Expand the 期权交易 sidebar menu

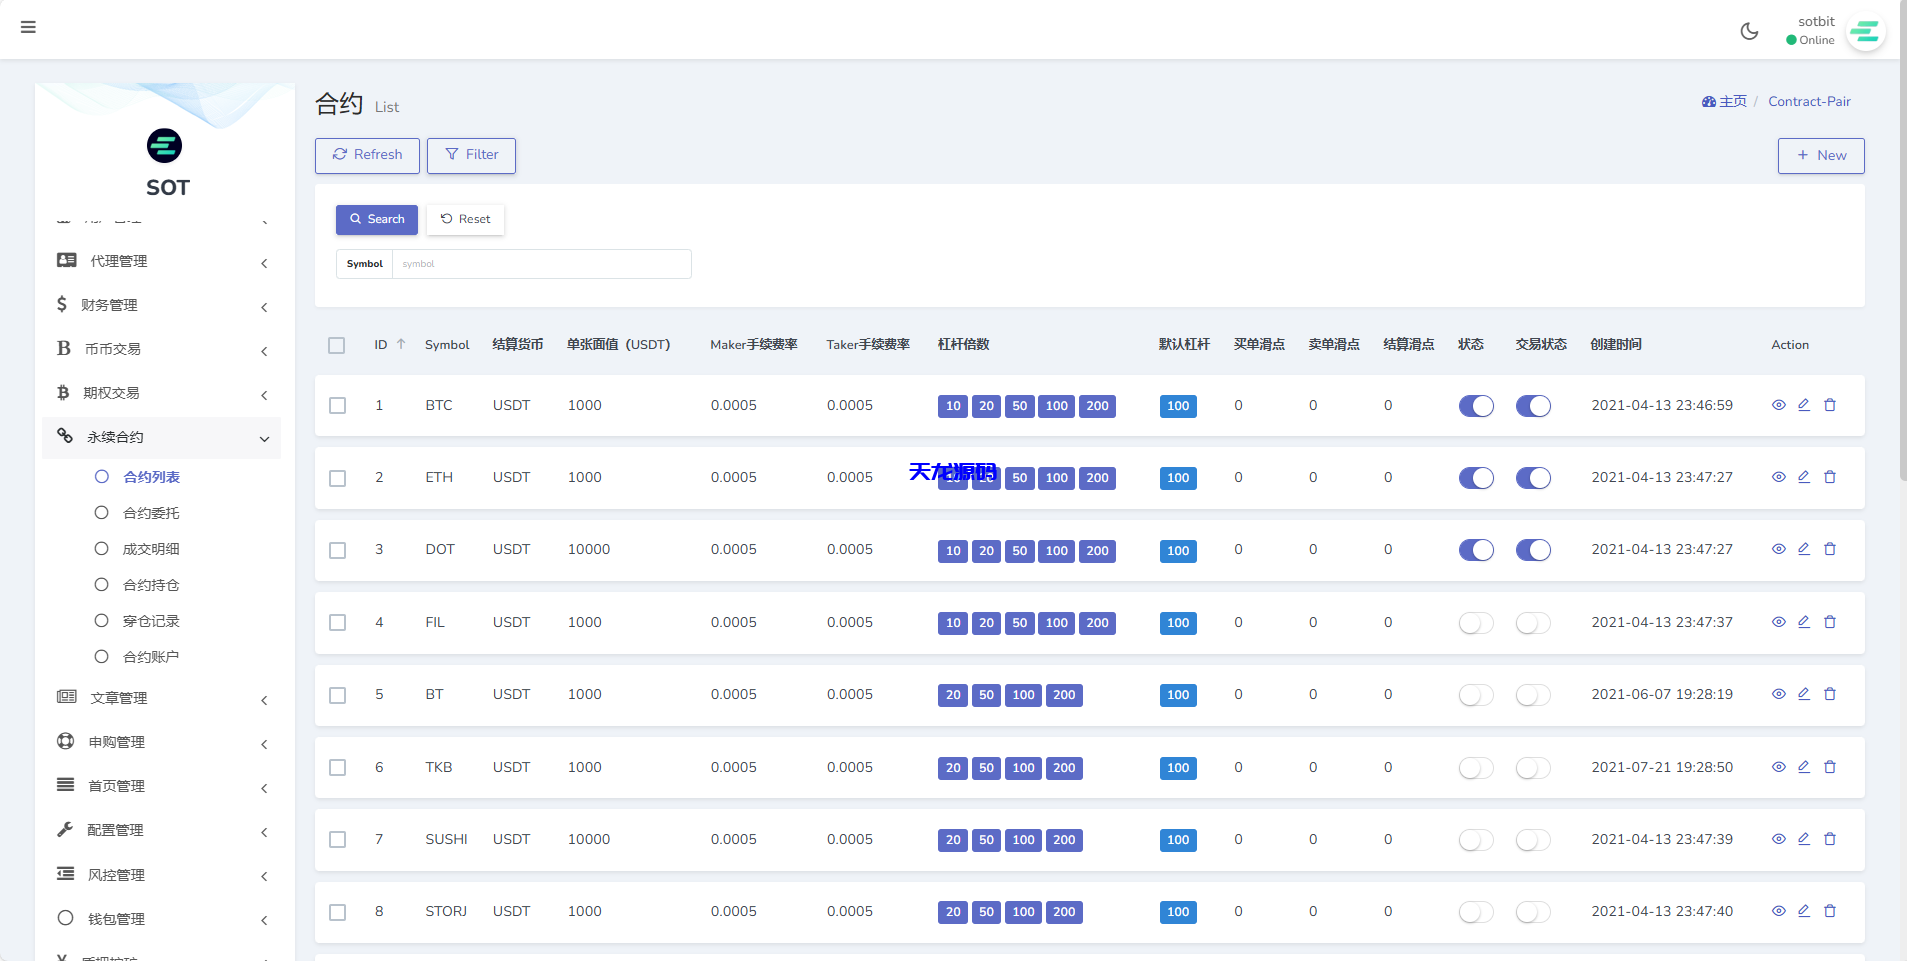[x=161, y=393]
